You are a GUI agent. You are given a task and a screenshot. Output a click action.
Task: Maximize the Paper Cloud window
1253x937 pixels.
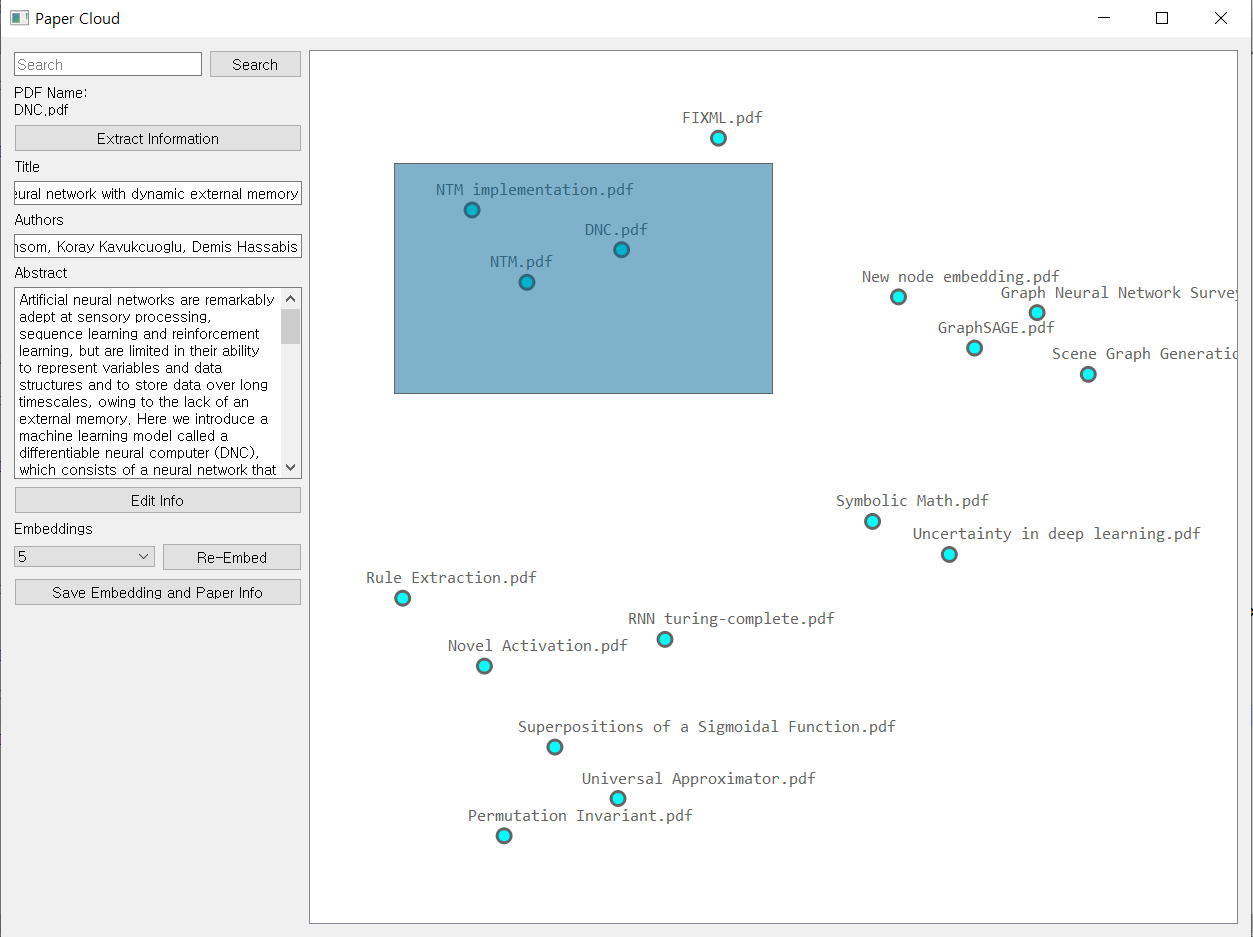pyautogui.click(x=1162, y=18)
